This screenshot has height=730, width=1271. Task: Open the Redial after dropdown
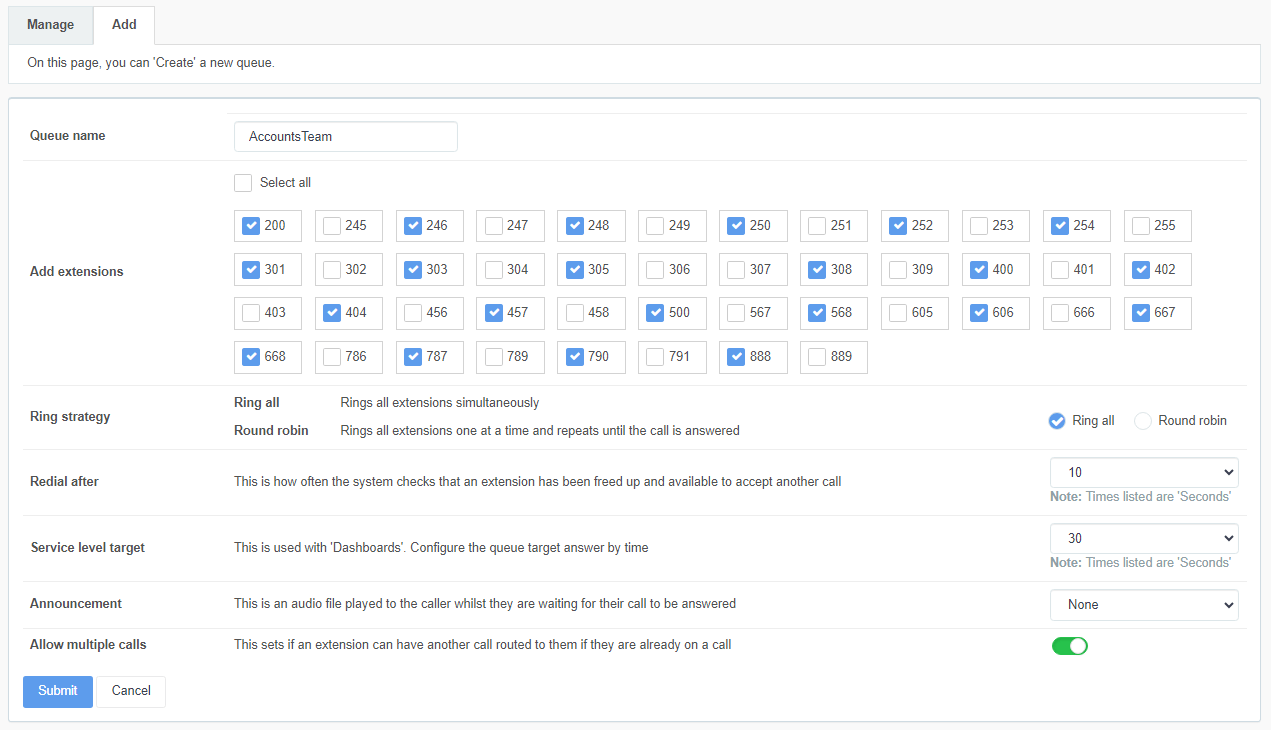click(1143, 472)
